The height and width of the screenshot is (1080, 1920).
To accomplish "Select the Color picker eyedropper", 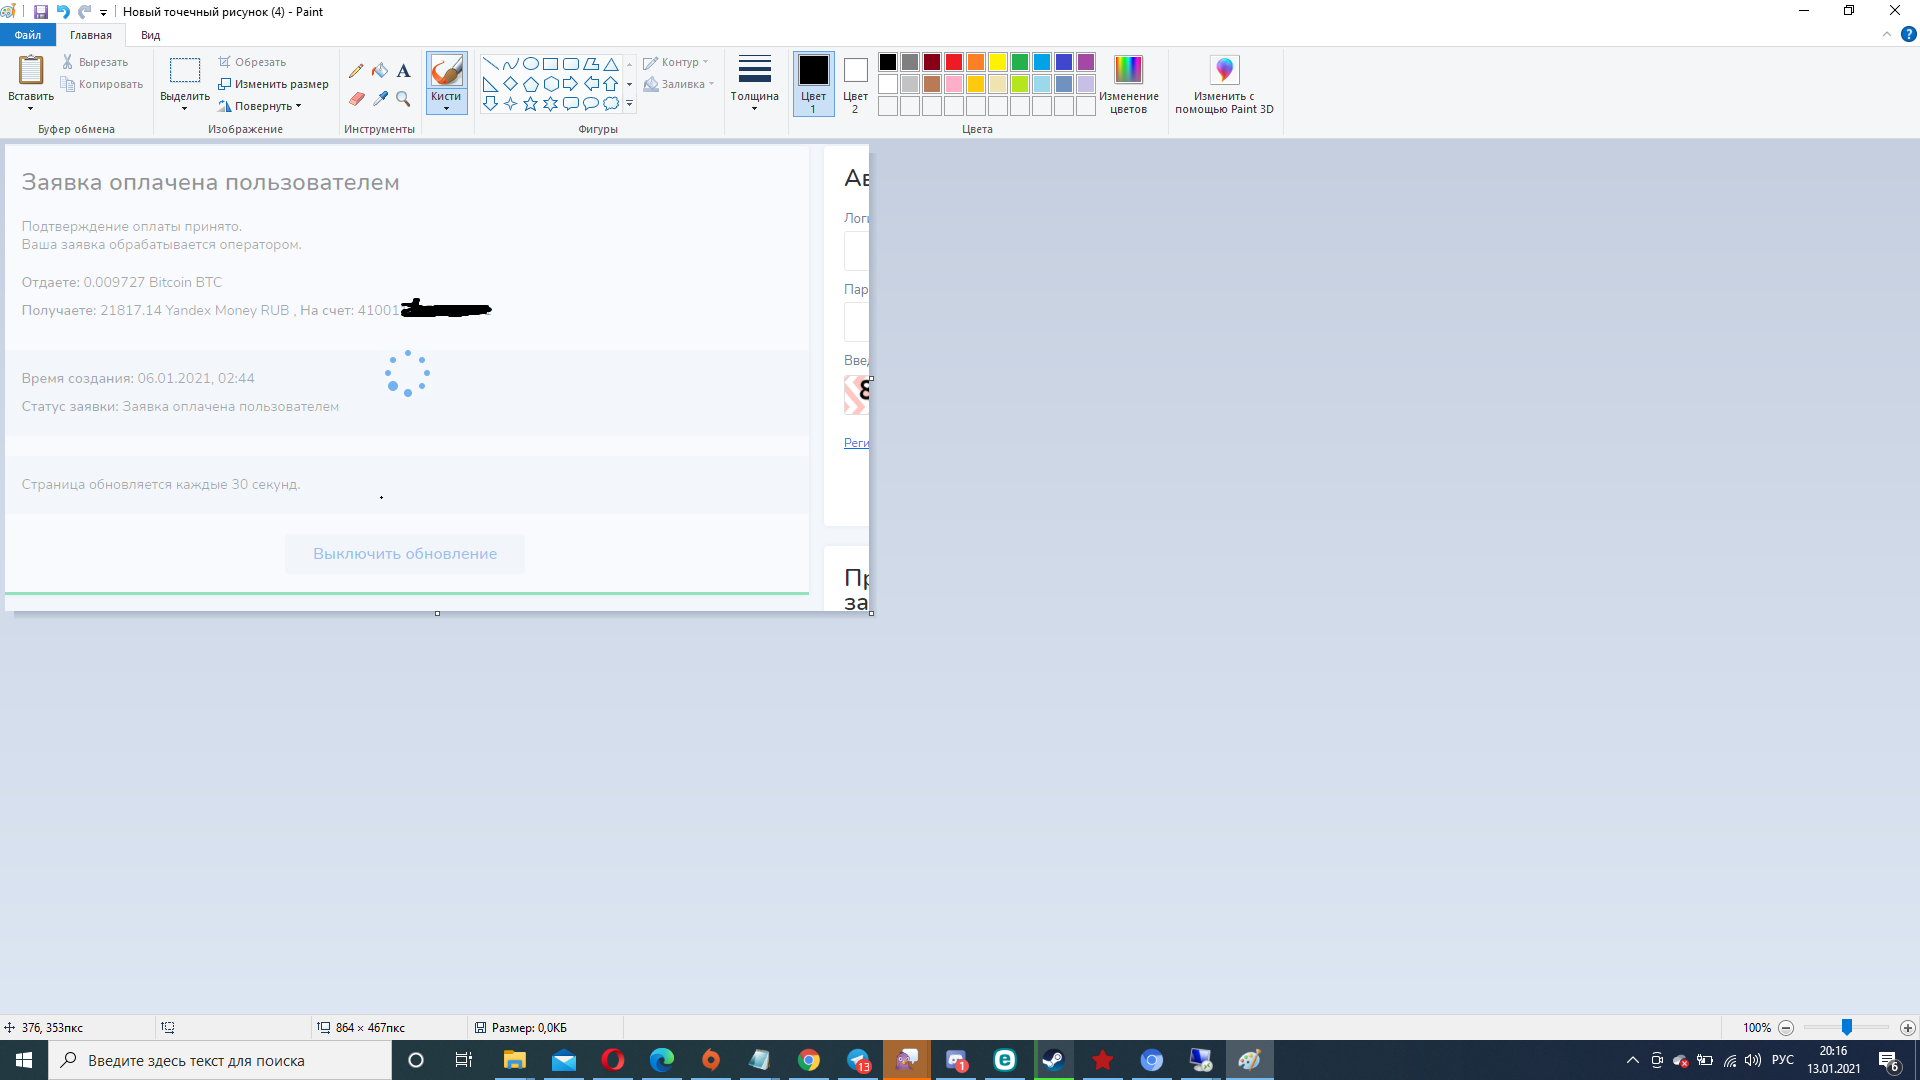I will point(380,99).
